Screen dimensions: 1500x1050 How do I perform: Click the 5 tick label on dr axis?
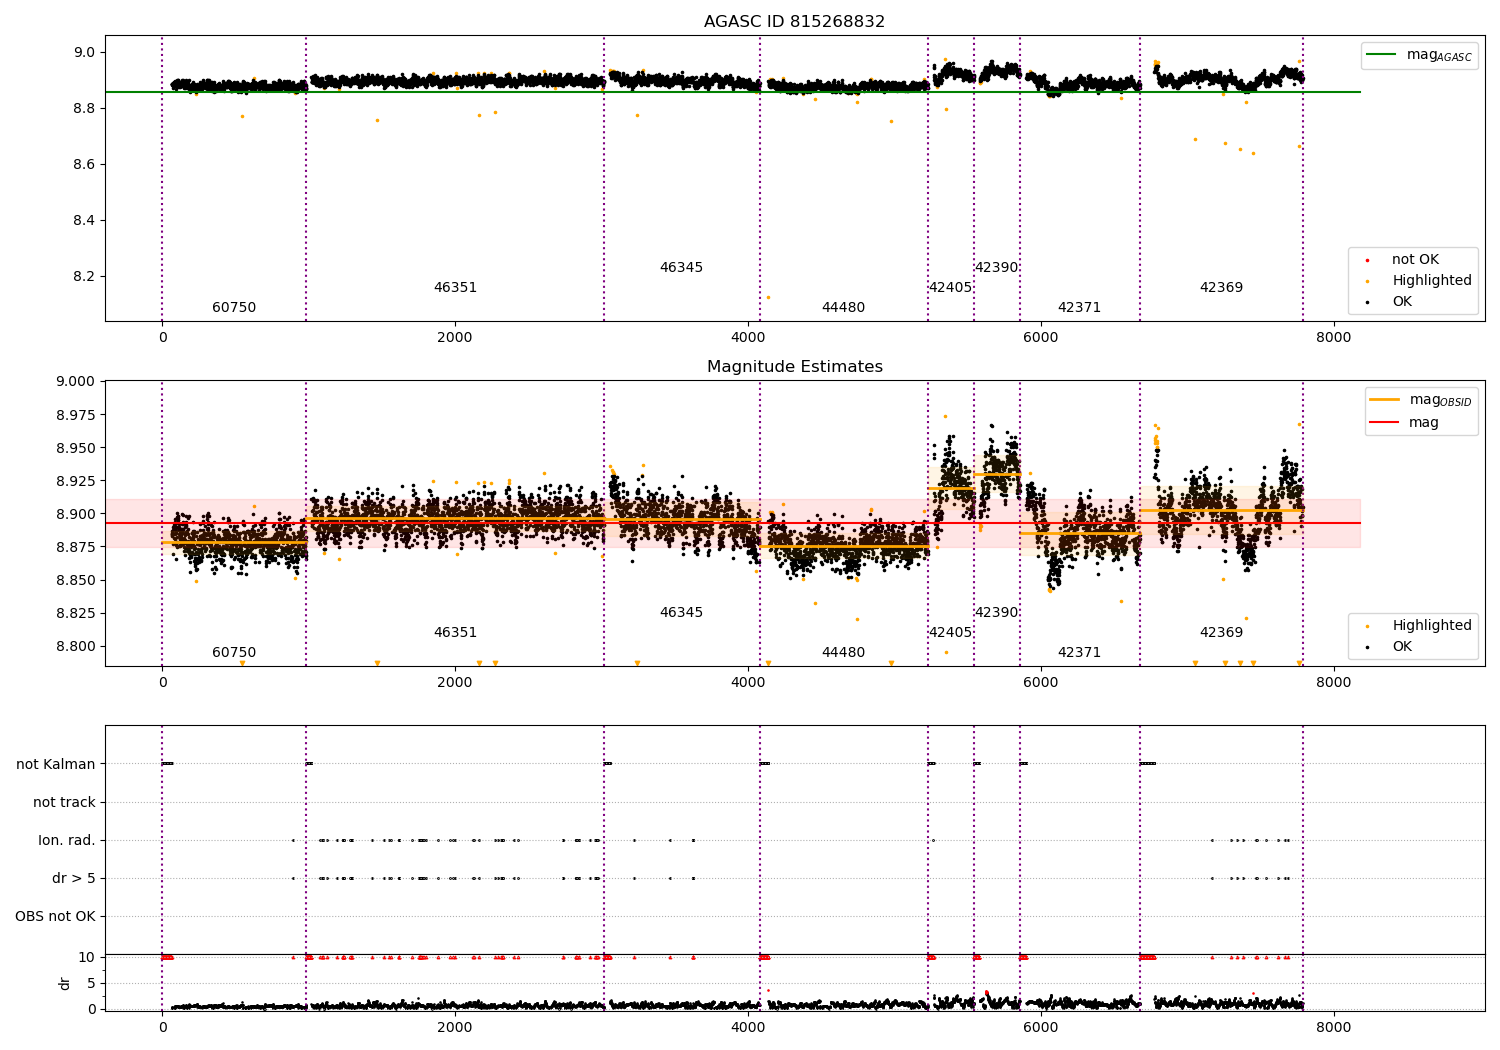(91, 983)
